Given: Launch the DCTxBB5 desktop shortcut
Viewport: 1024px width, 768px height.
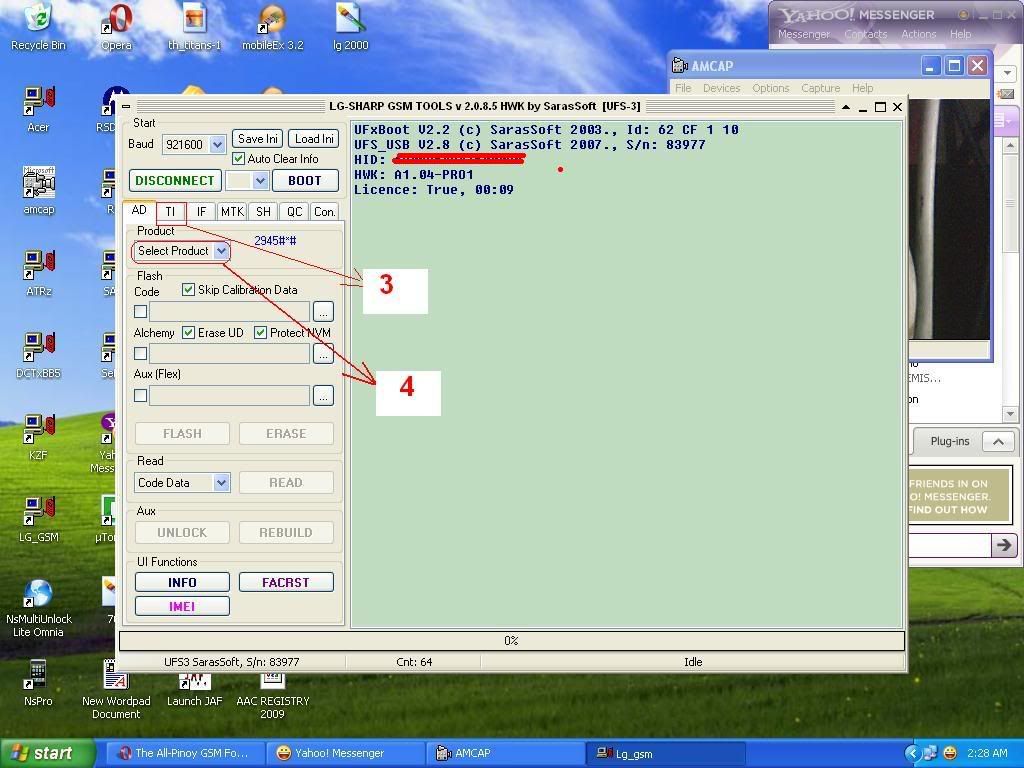Looking at the screenshot, I should [39, 355].
